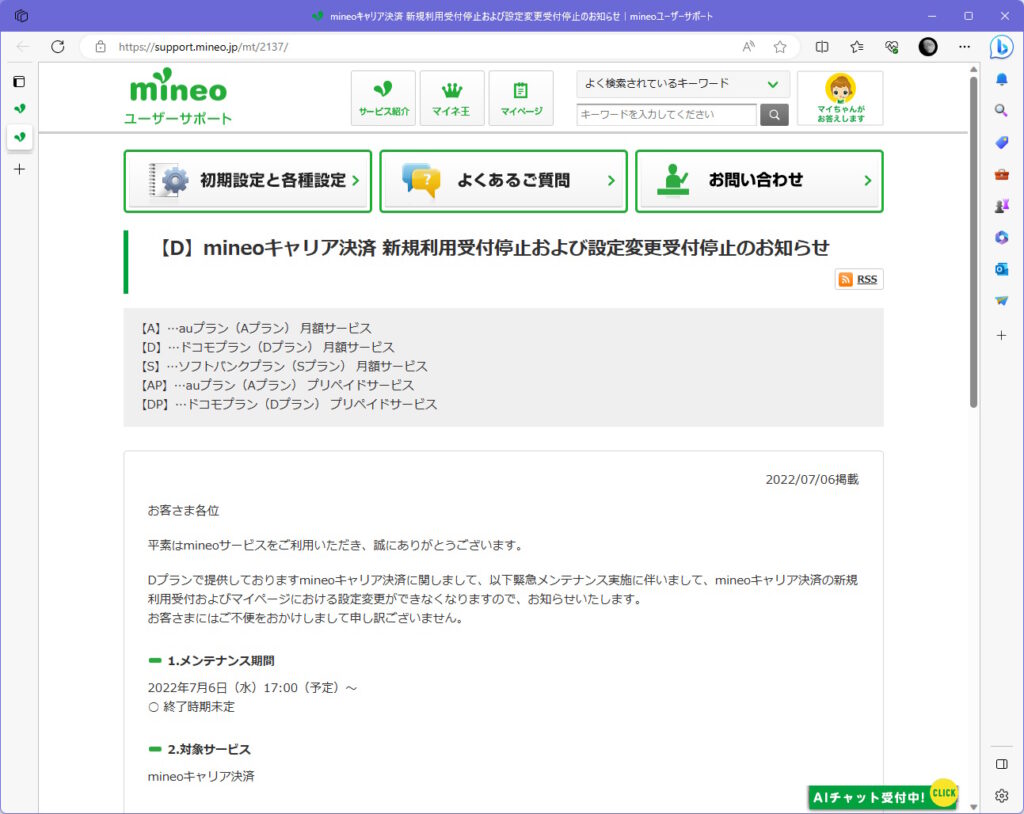1024x814 pixels.
Task: Click the 終了時期未定 line
Action: click(191, 707)
